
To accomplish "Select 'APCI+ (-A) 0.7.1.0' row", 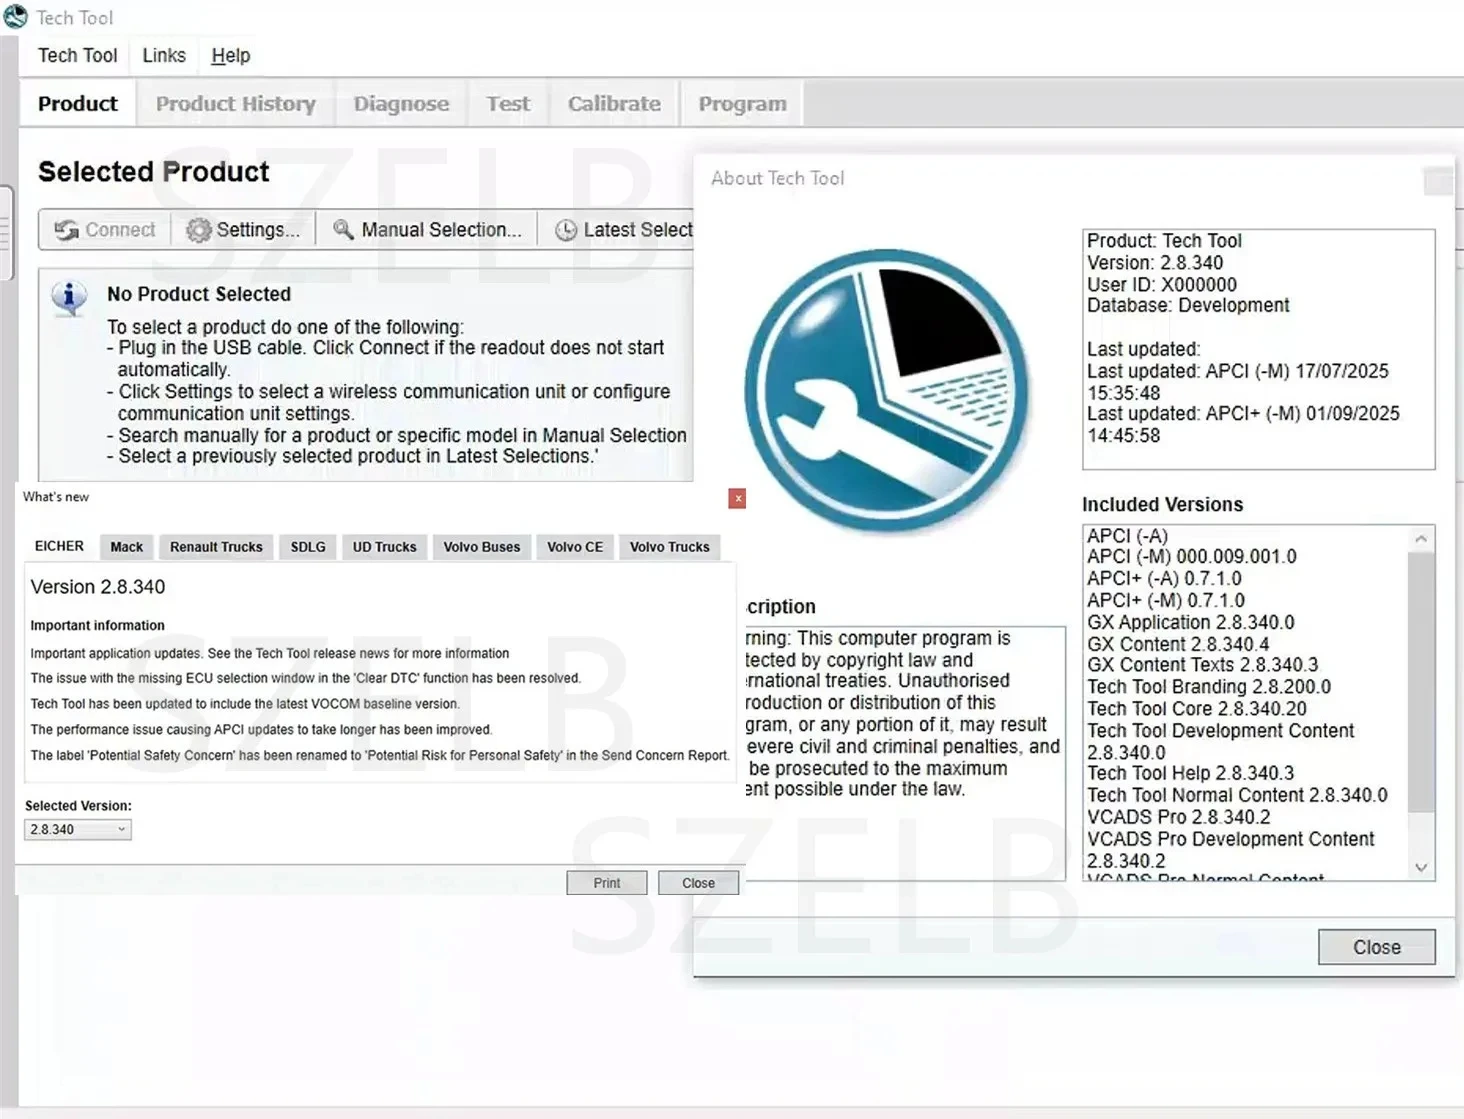I will coord(1164,579).
